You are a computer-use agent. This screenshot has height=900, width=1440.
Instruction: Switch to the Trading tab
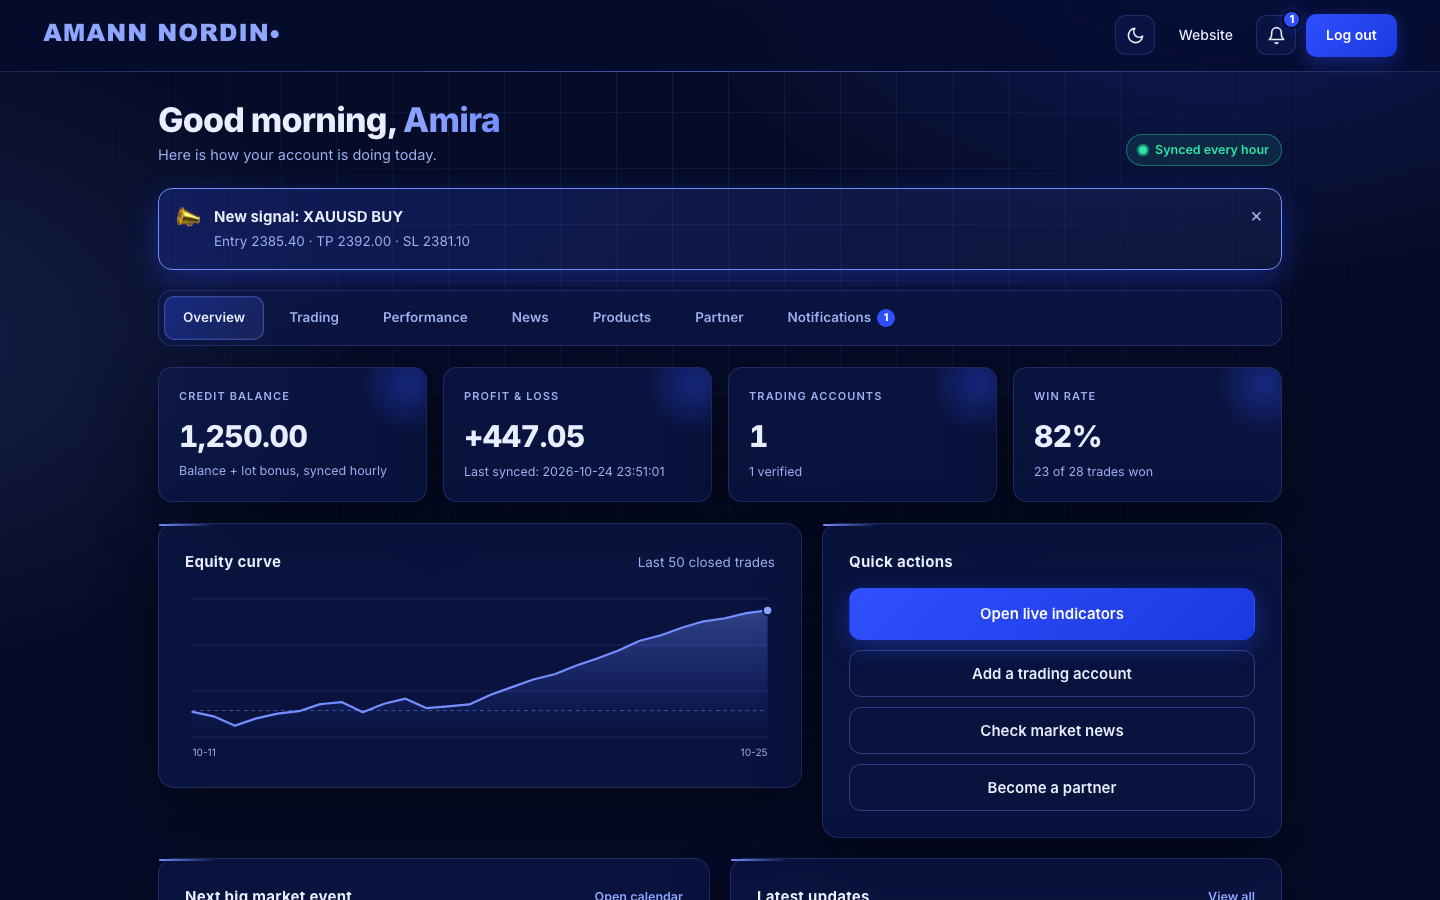coord(314,318)
